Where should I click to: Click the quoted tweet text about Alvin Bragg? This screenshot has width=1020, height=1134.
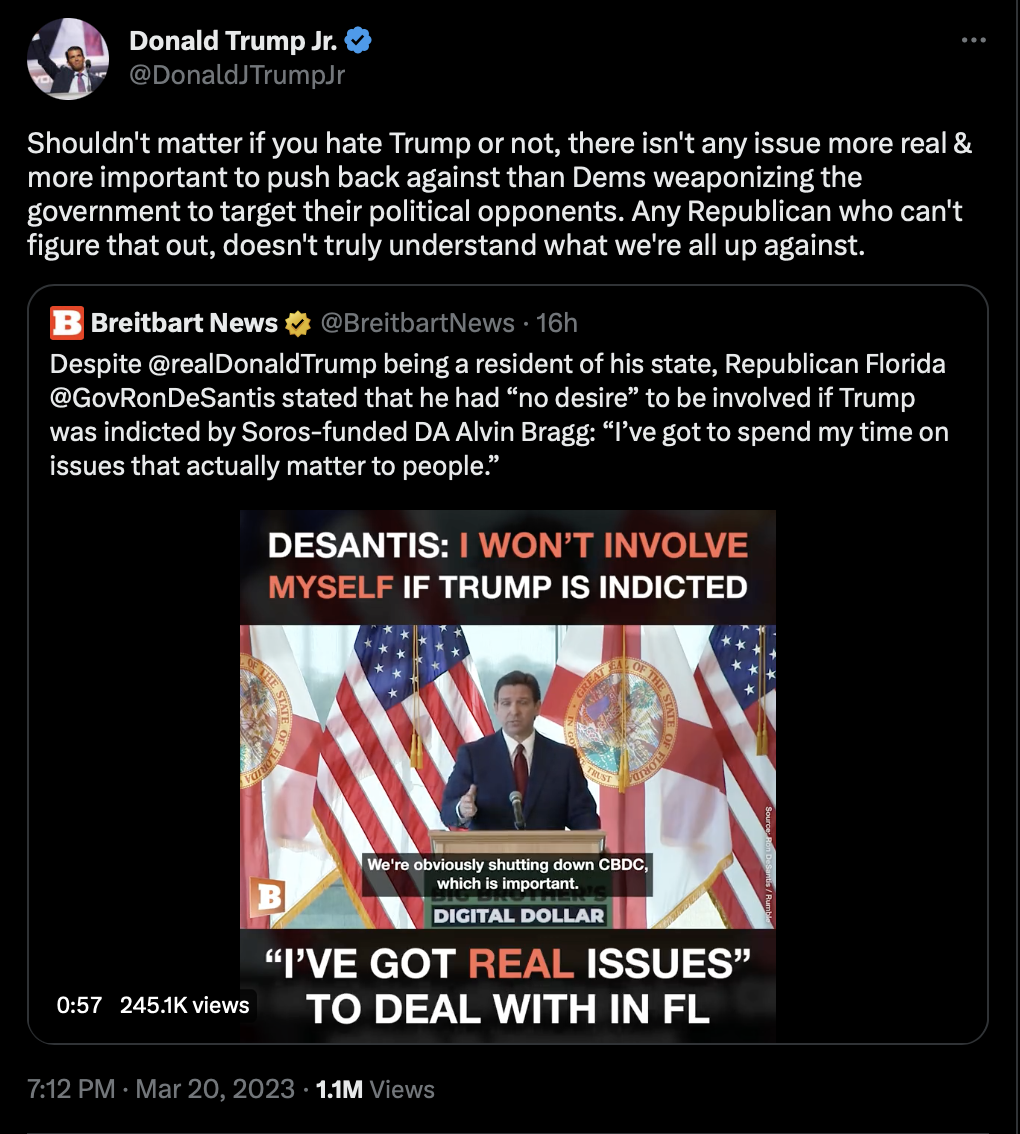point(499,414)
